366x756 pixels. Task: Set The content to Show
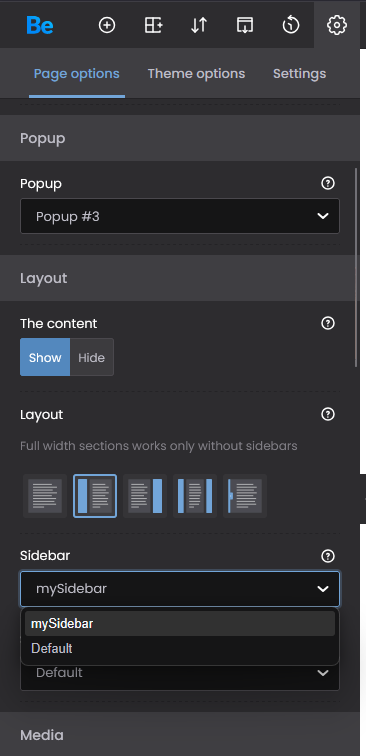[45, 357]
